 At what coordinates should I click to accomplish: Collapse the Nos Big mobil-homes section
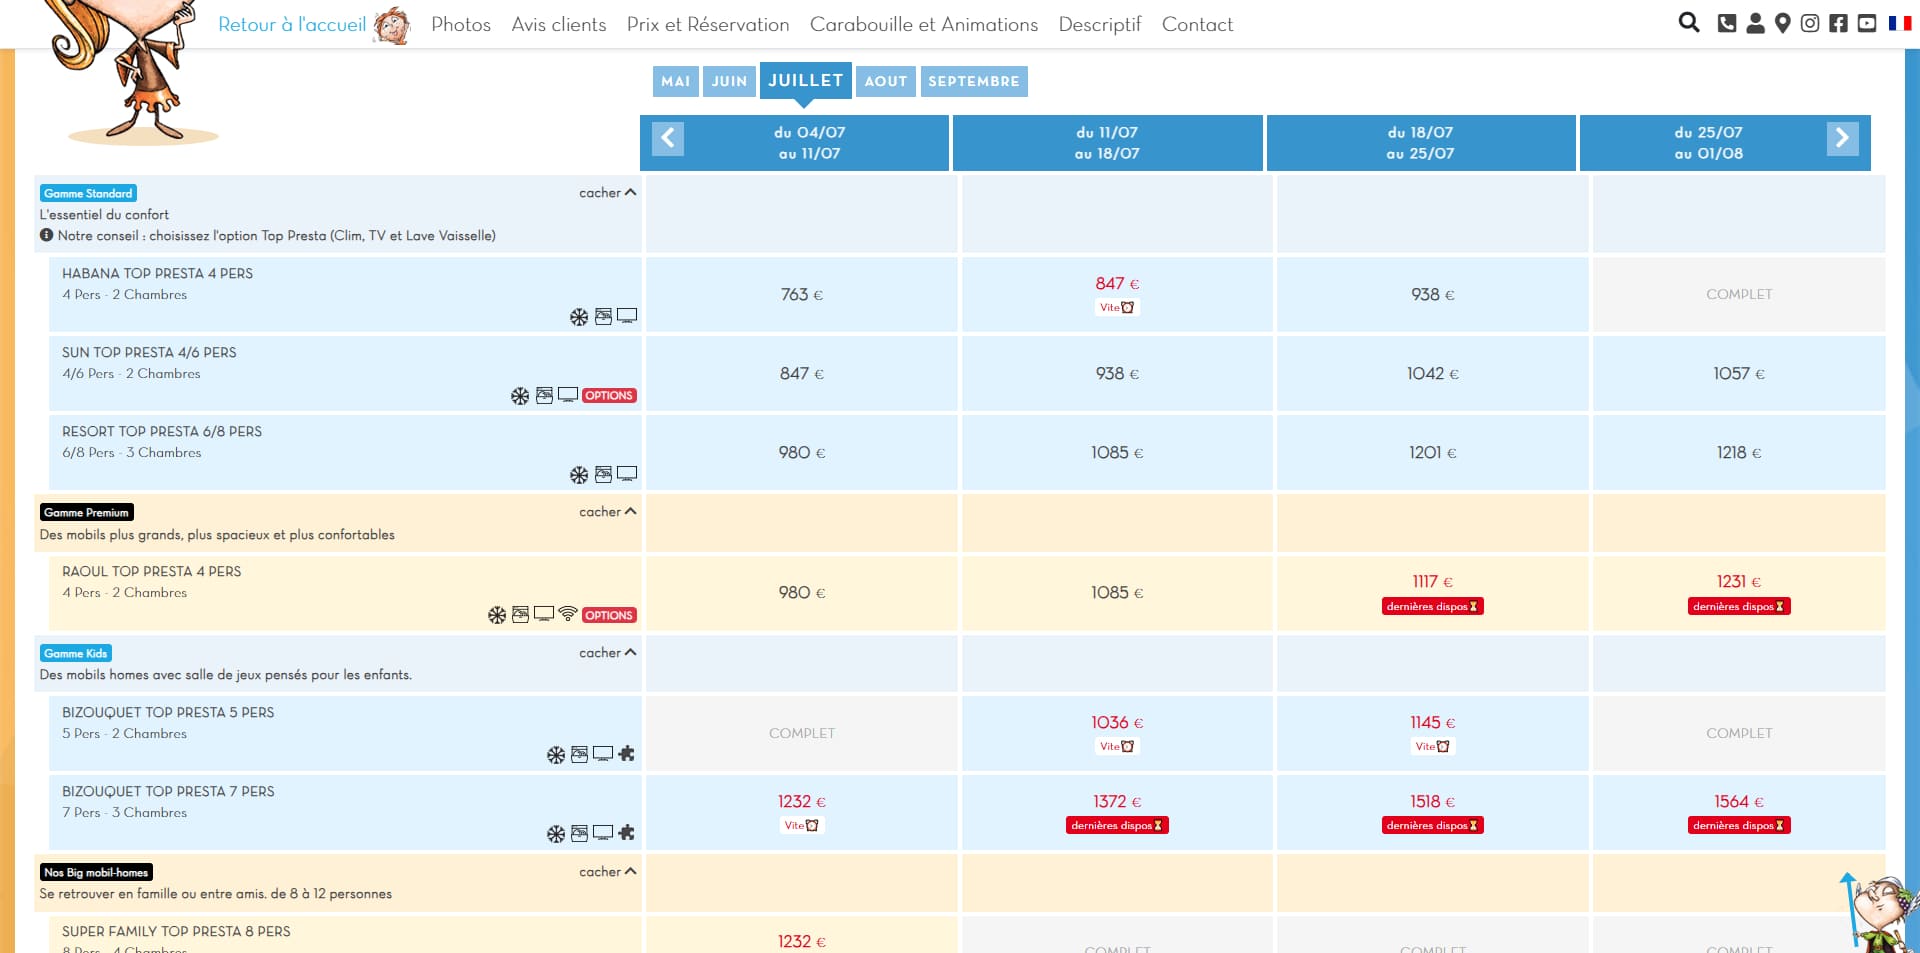(607, 872)
